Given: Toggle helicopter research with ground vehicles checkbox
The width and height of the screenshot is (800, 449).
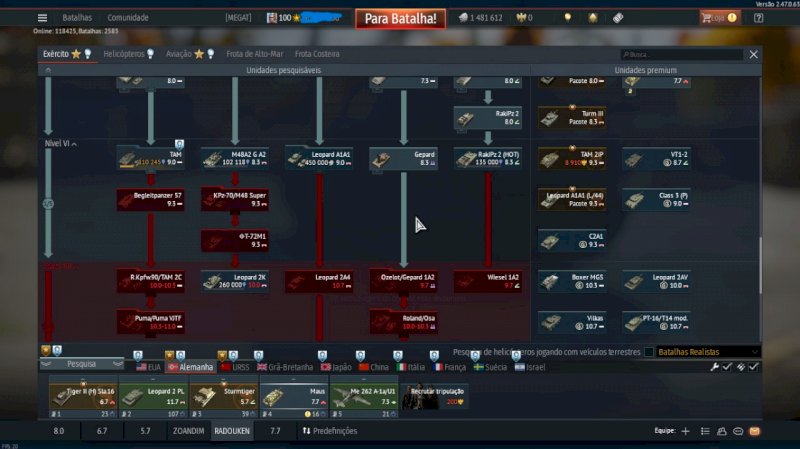Looking at the screenshot, I should [650, 352].
